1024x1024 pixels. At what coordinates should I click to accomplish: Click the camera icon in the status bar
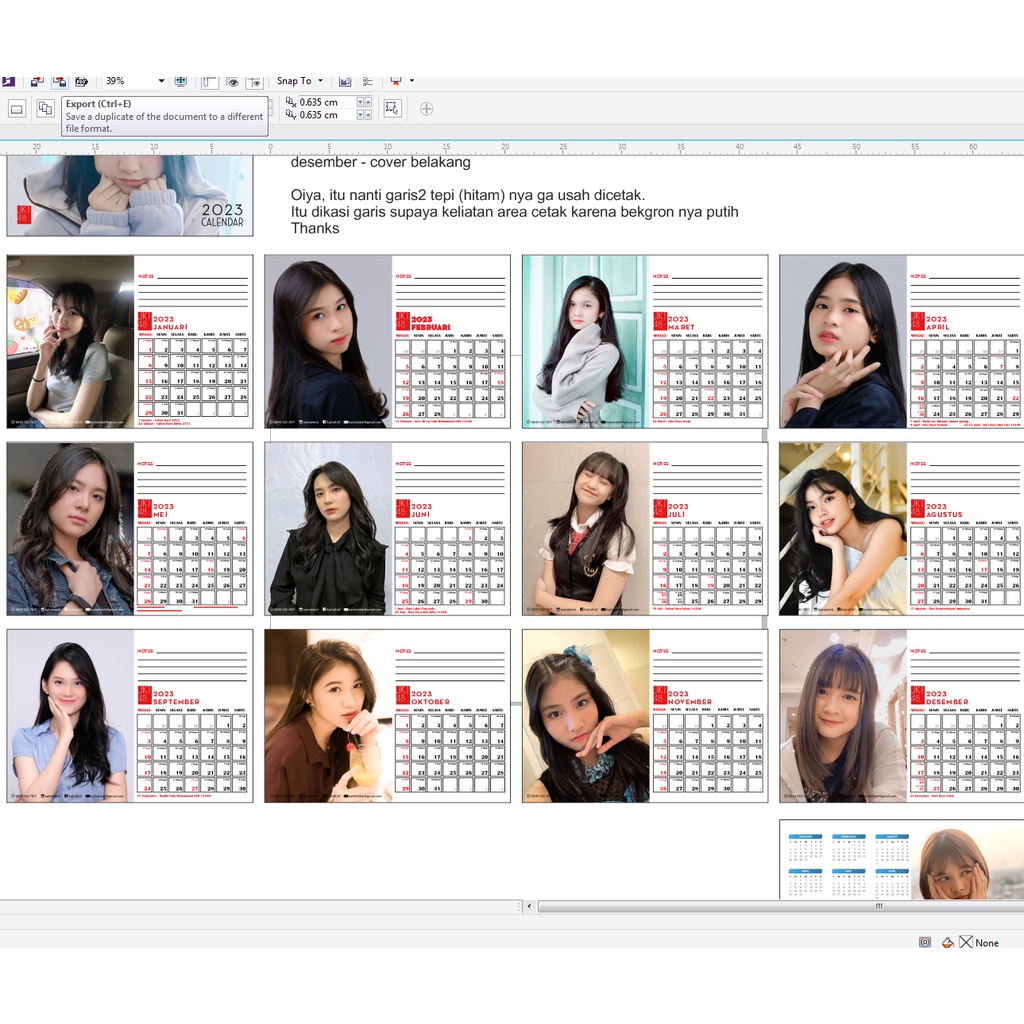[924, 942]
